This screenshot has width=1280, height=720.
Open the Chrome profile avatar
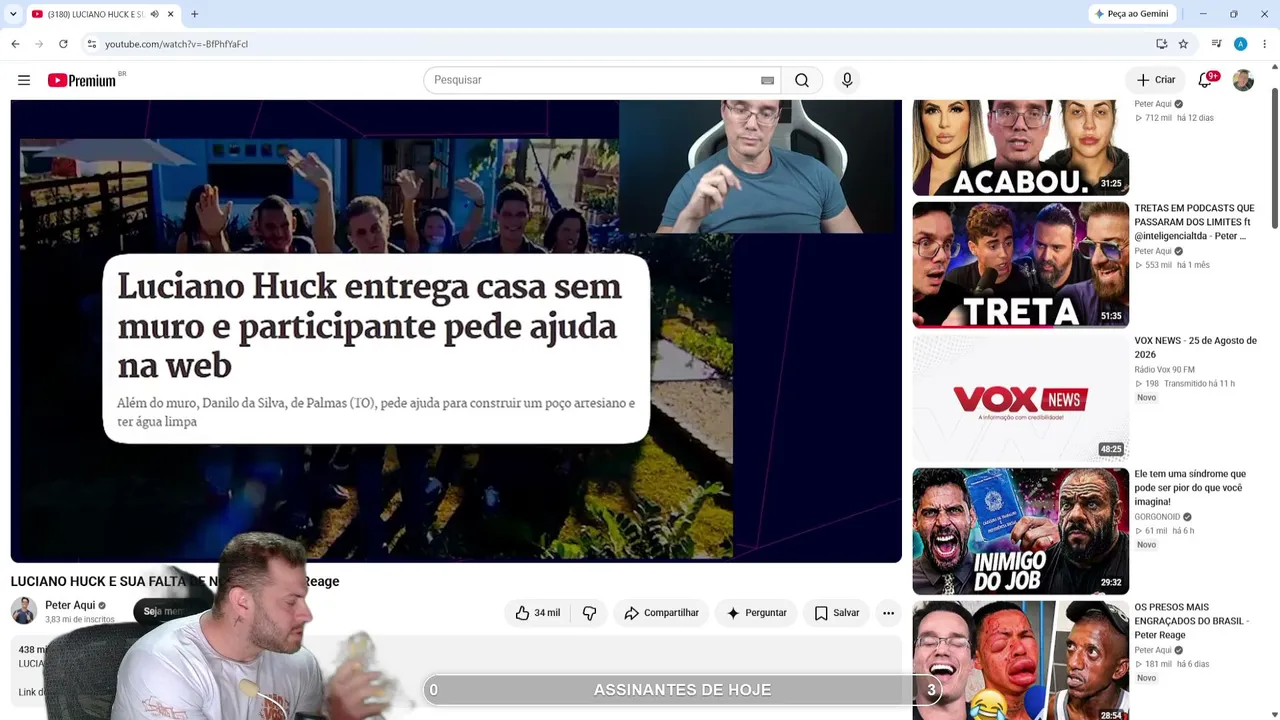coord(1240,44)
